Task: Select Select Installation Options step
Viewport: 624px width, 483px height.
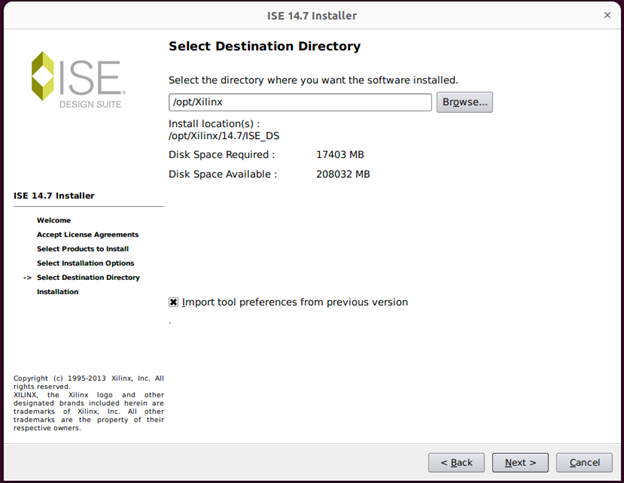Action: coord(85,263)
